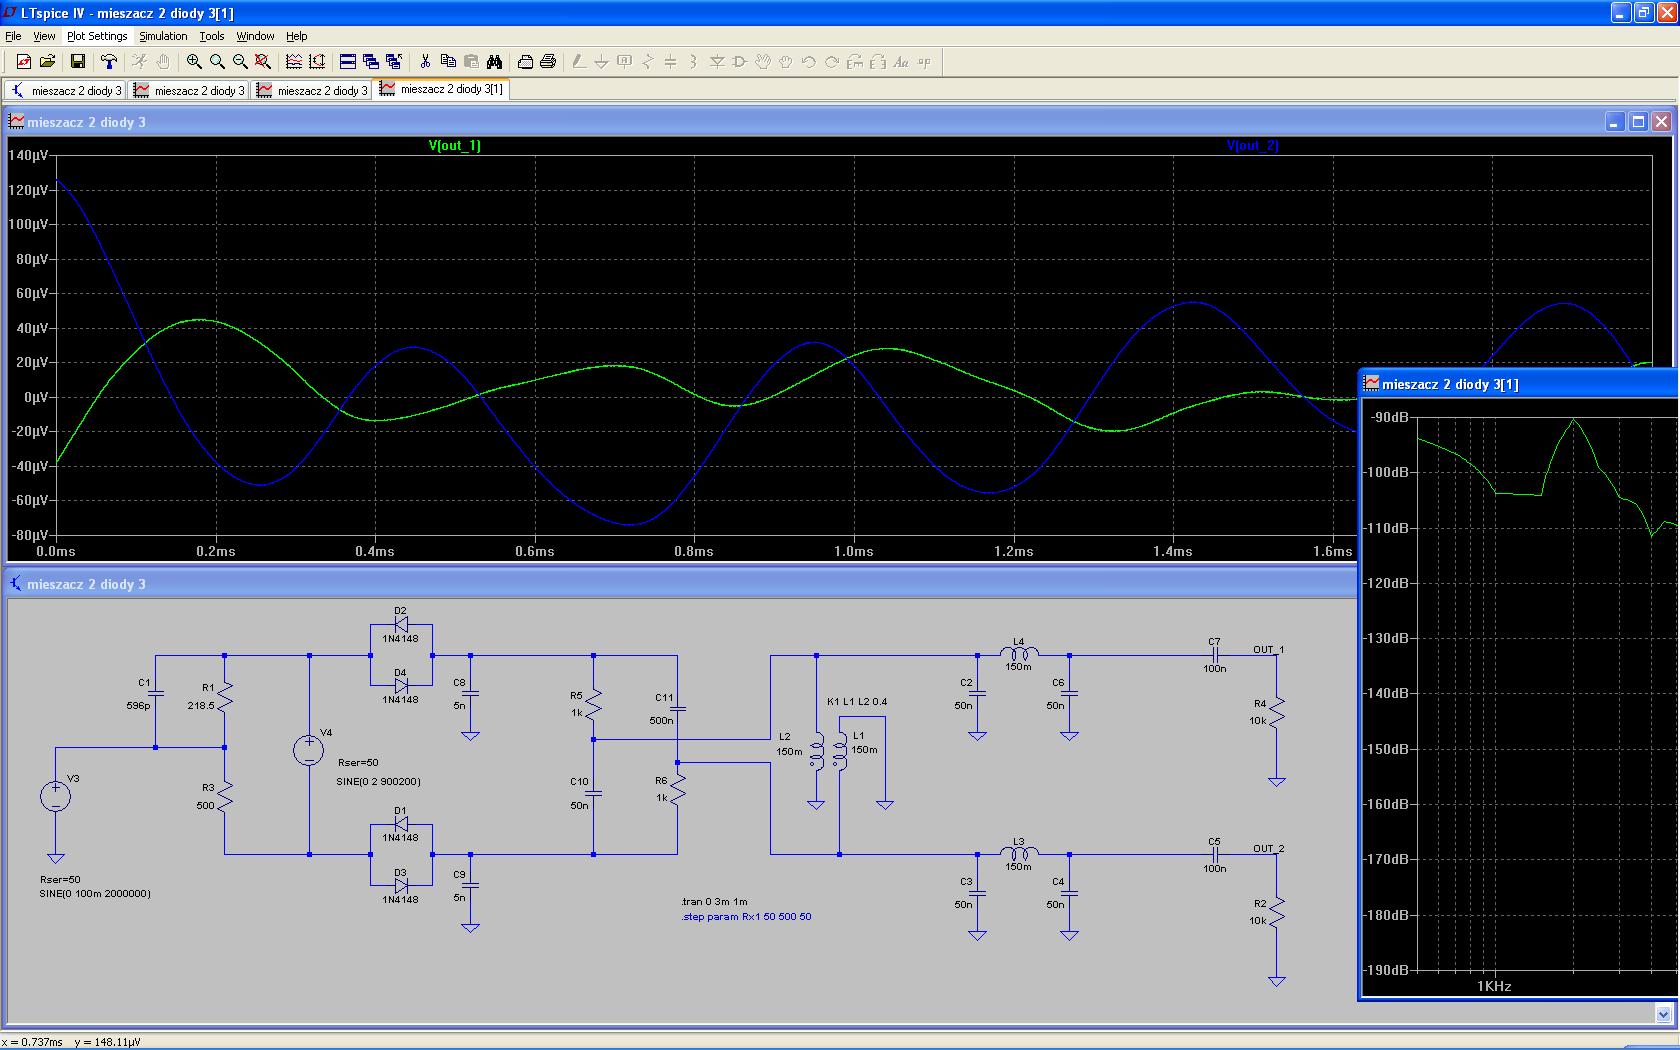
Task: Click the Find binoculars icon
Action: (x=494, y=62)
